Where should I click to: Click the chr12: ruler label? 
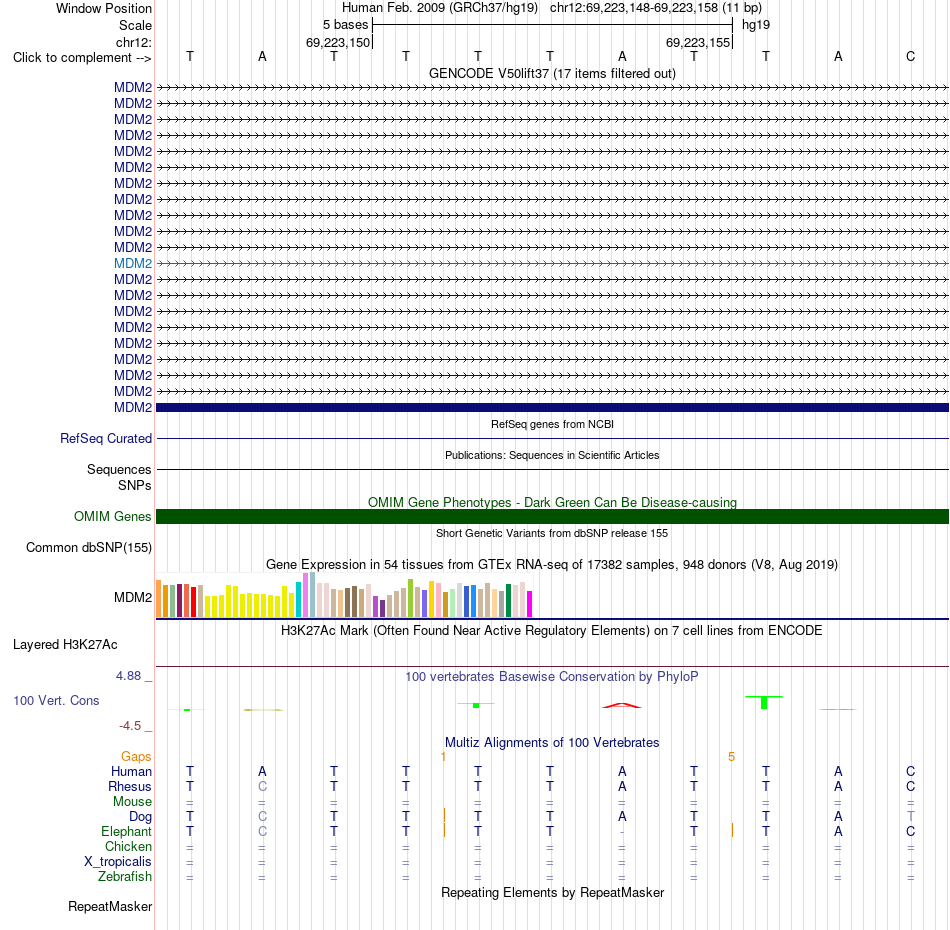[134, 42]
